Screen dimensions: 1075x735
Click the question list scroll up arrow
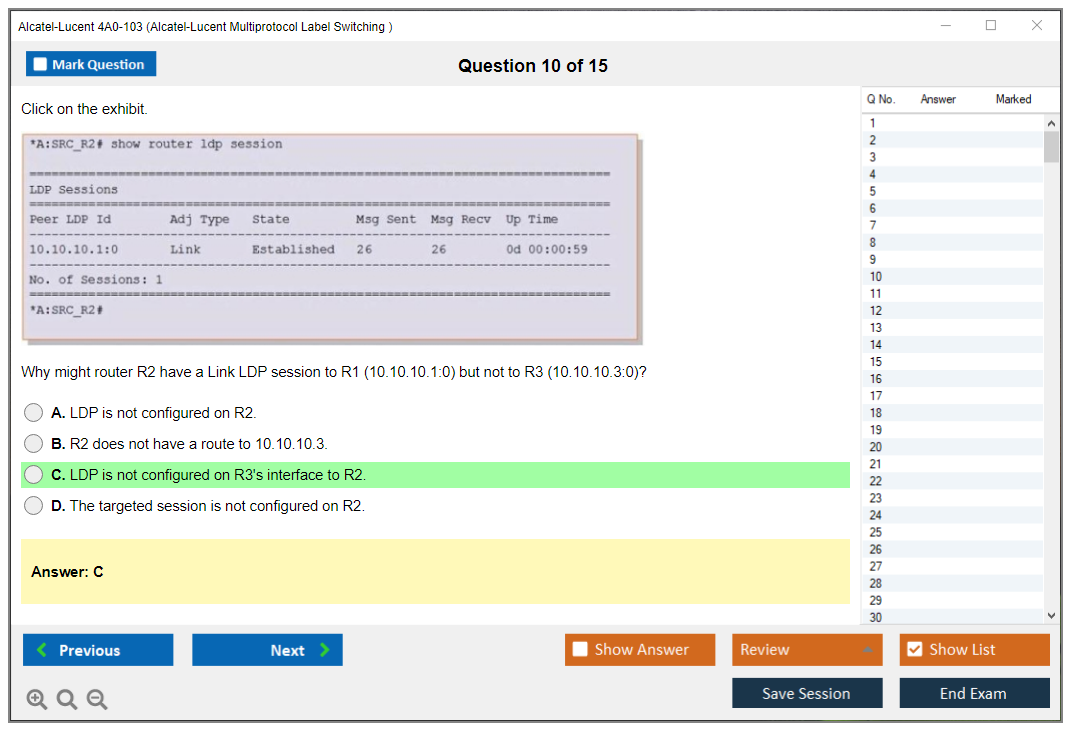coord(1051,123)
